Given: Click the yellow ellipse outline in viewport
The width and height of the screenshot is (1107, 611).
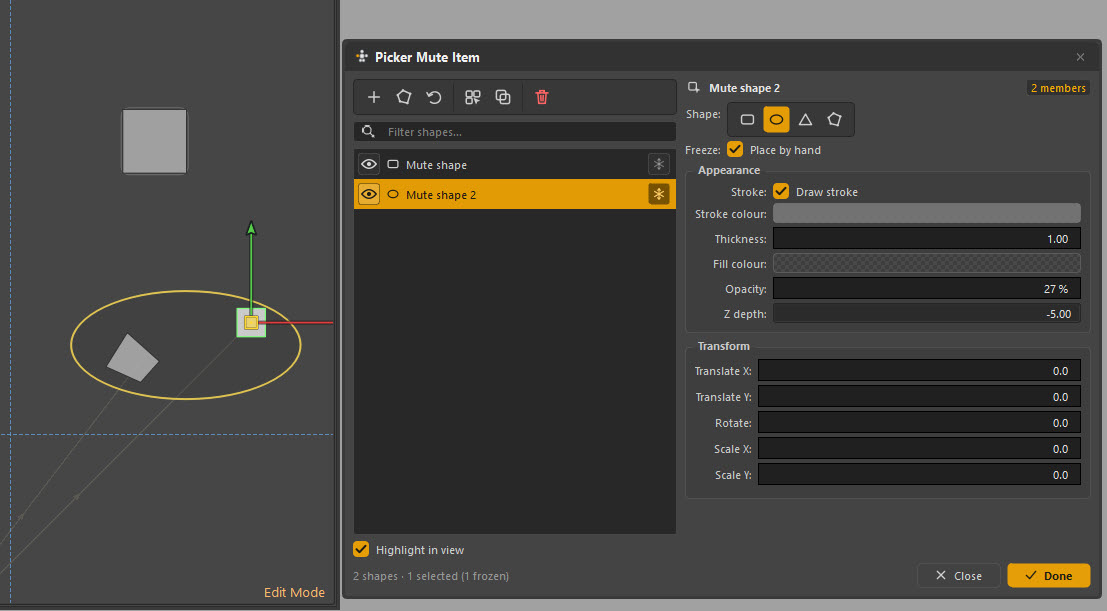Looking at the screenshot, I should pyautogui.click(x=186, y=292).
